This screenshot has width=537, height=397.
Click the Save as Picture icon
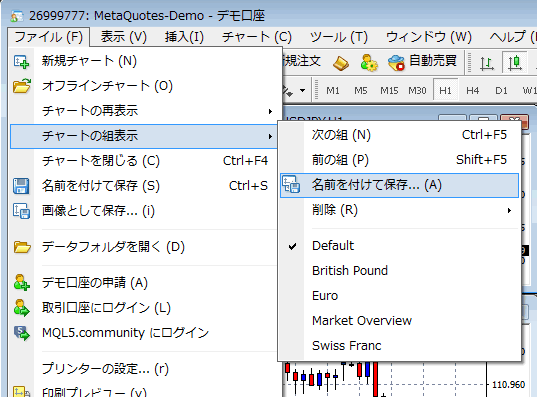tap(21, 211)
